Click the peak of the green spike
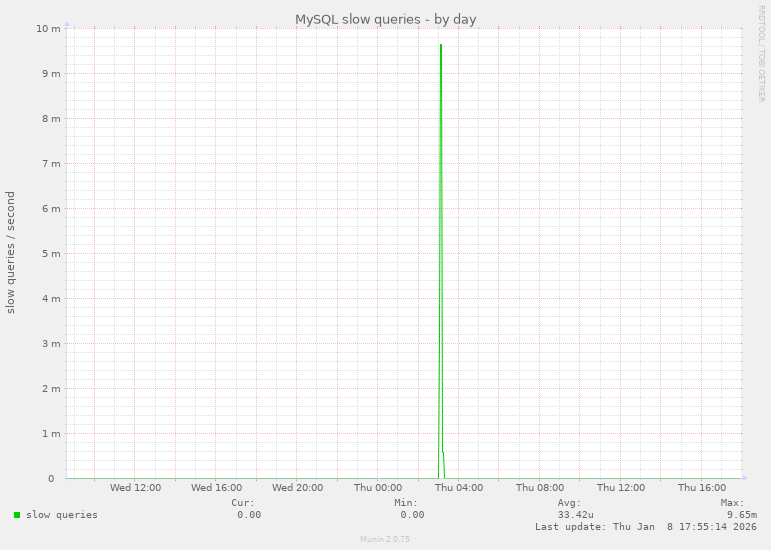 pyautogui.click(x=441, y=45)
